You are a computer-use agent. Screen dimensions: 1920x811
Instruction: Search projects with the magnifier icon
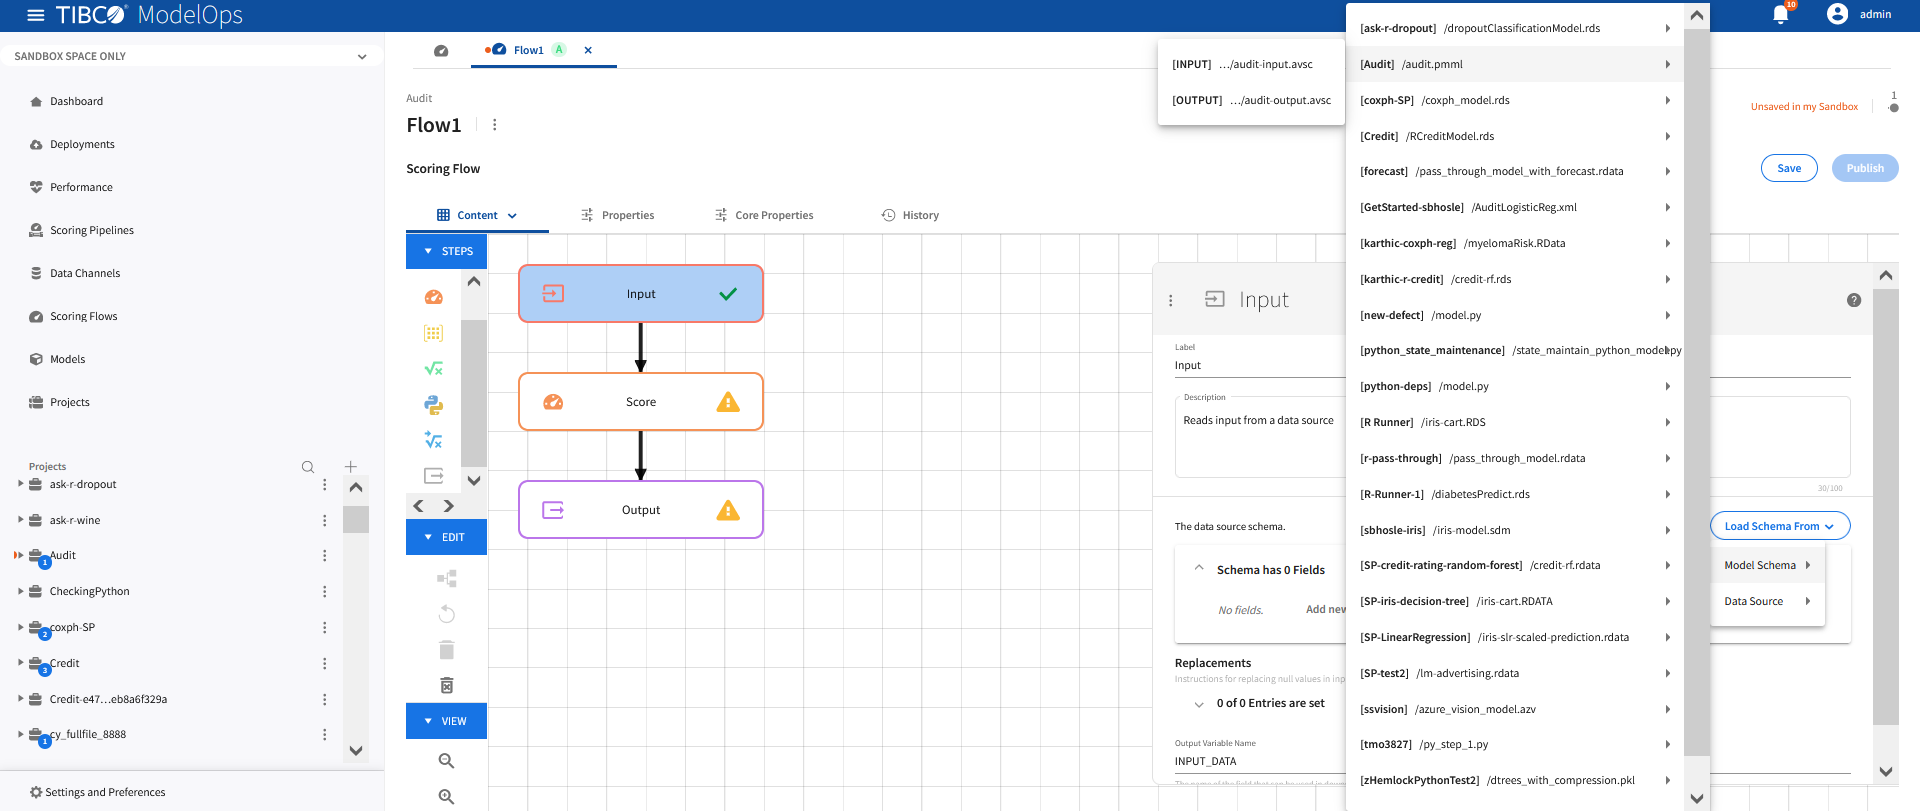pos(308,467)
